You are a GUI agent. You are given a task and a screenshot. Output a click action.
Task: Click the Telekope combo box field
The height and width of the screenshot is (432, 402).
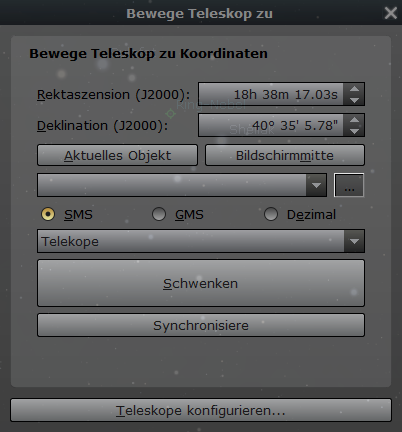click(201, 241)
